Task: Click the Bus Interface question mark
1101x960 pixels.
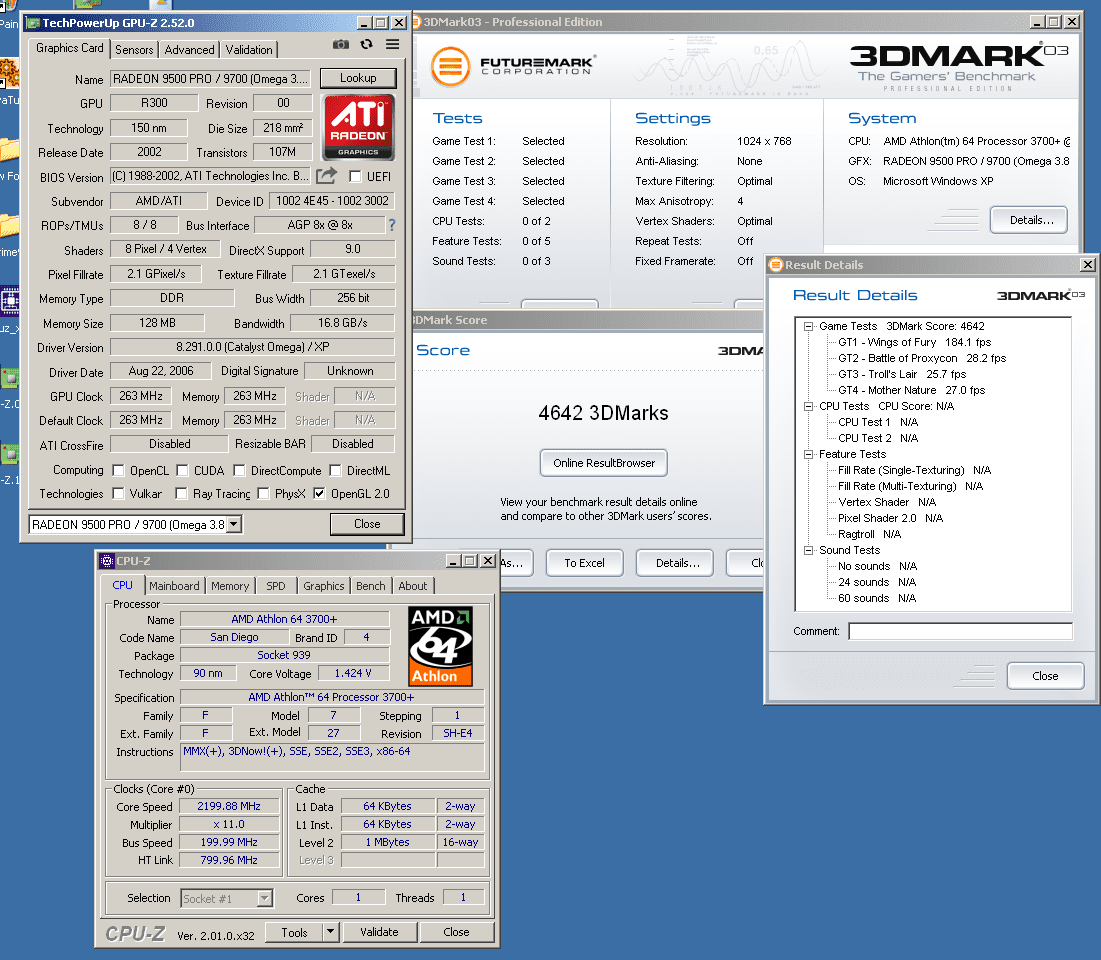Action: [x=392, y=225]
